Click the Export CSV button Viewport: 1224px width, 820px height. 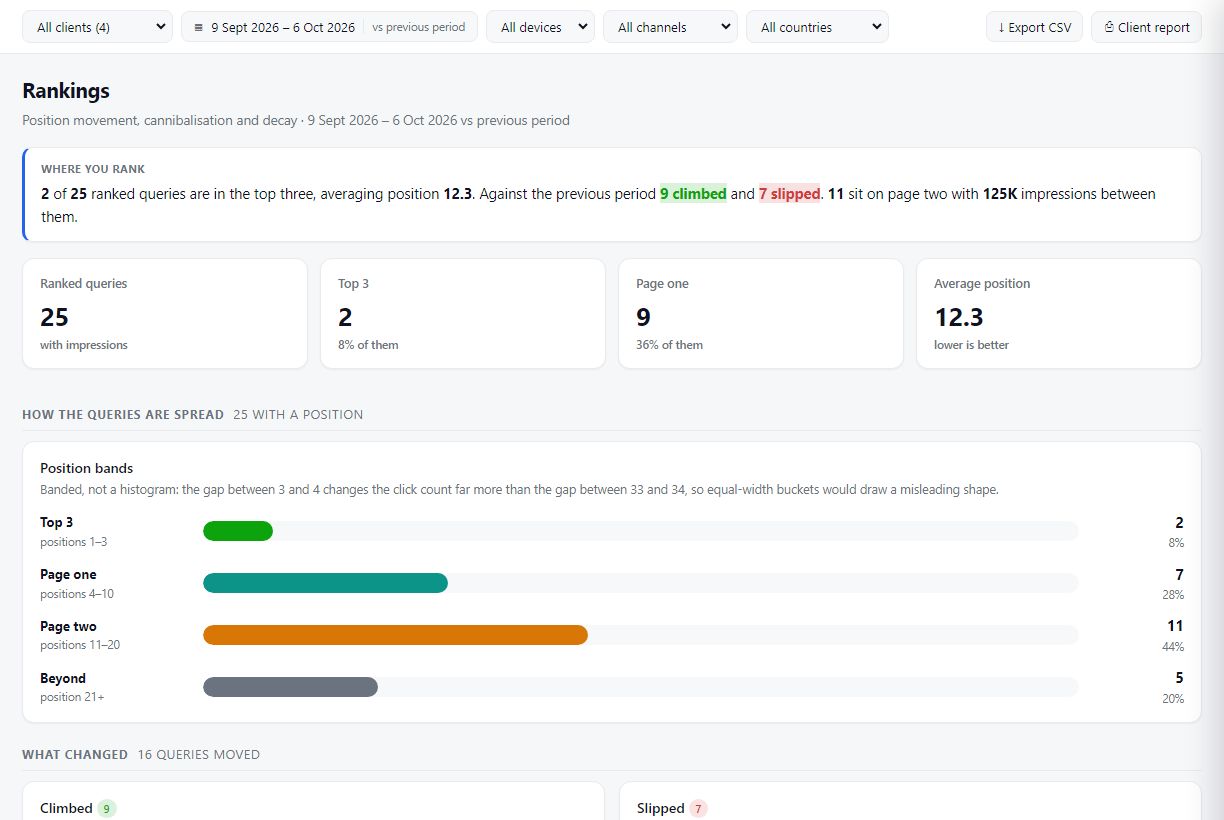point(1034,27)
